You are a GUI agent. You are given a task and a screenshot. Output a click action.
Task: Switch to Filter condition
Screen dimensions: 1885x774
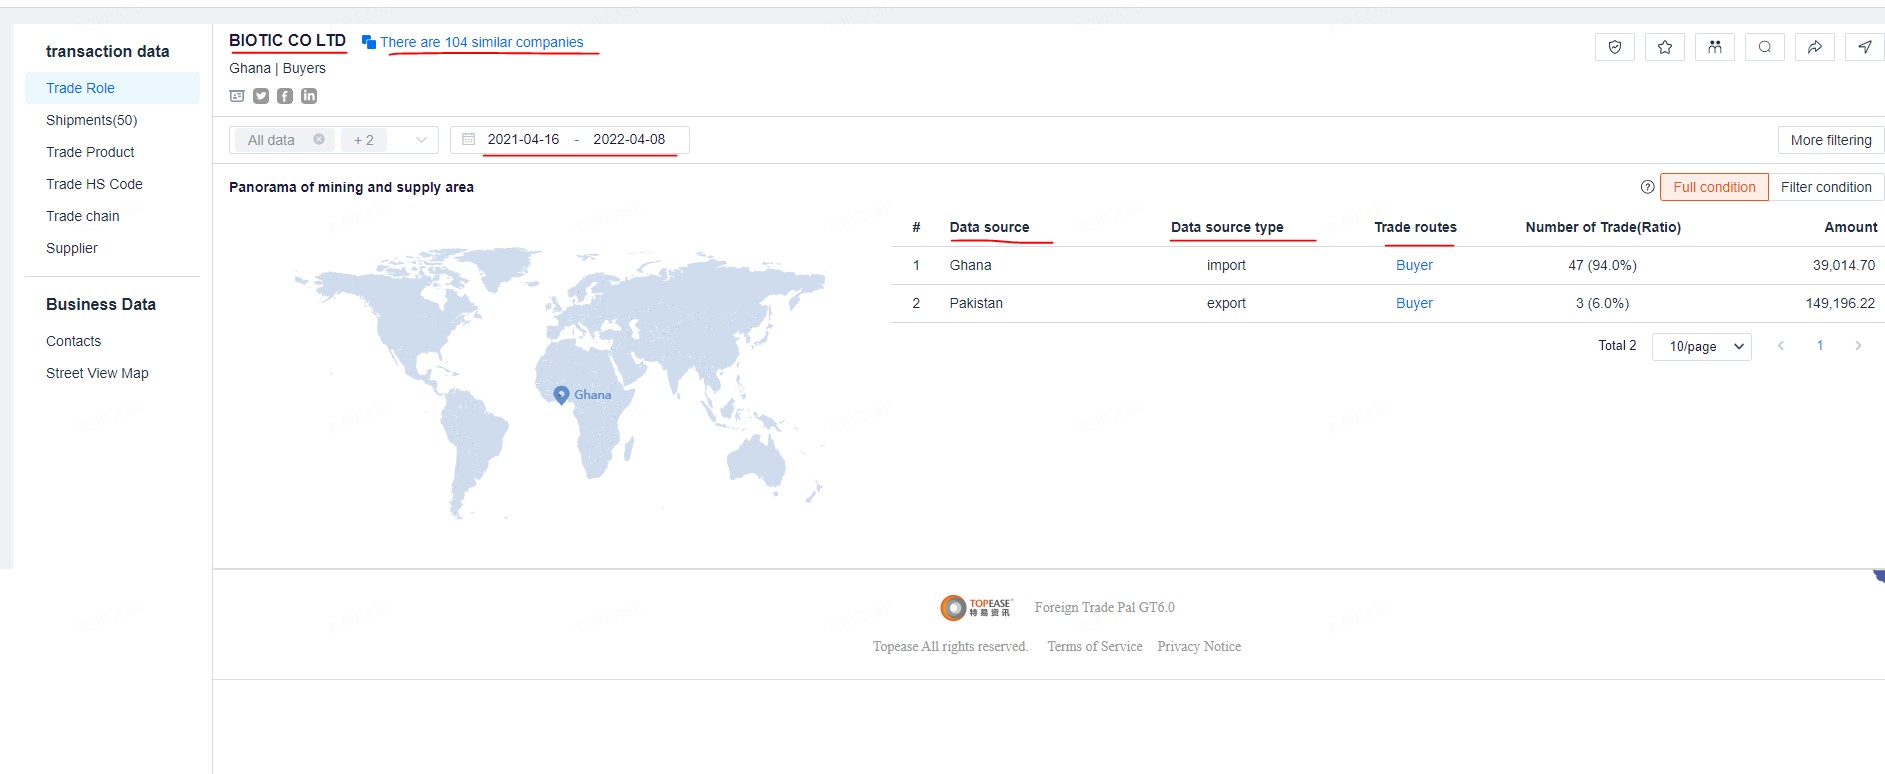pyautogui.click(x=1826, y=187)
